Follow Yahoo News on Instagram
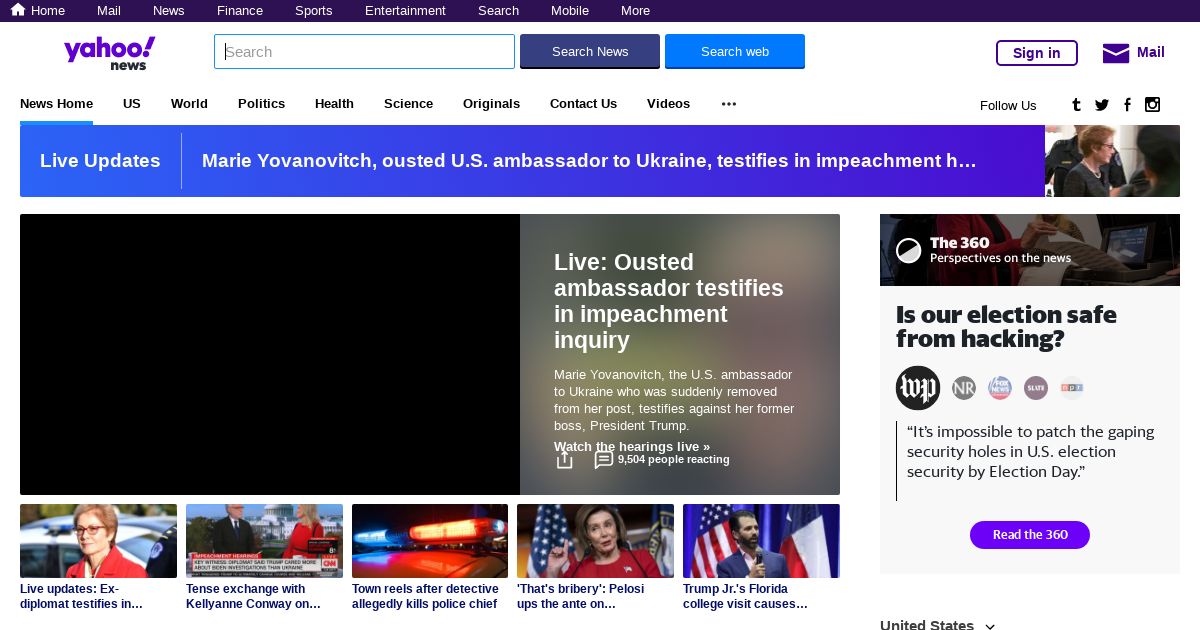Viewport: 1200px width, 630px height. click(1152, 105)
